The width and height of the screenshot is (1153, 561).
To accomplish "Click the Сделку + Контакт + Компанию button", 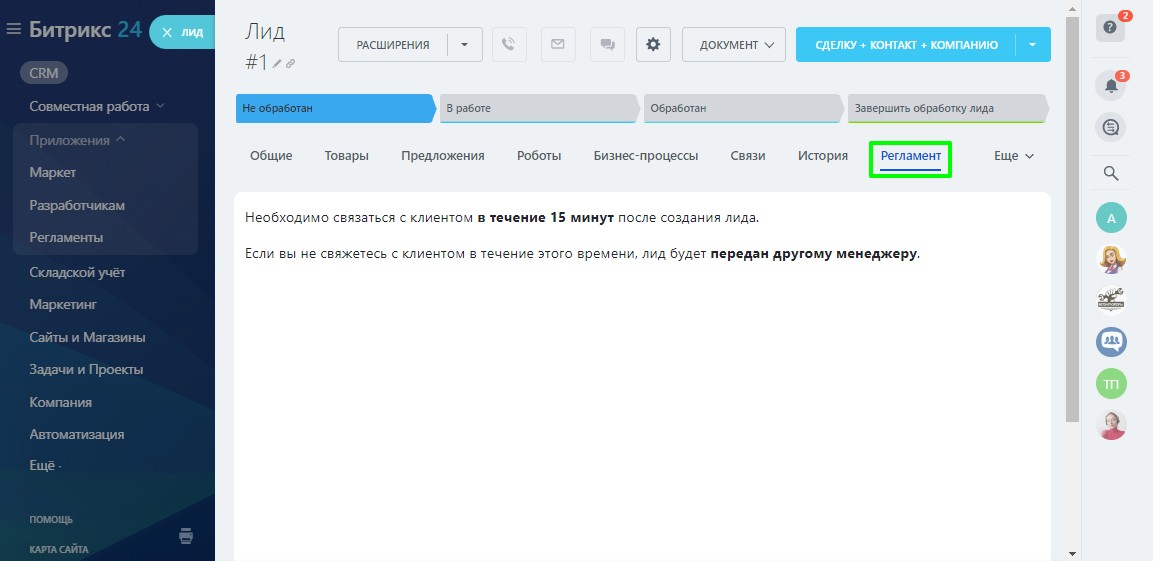I will coord(906,44).
